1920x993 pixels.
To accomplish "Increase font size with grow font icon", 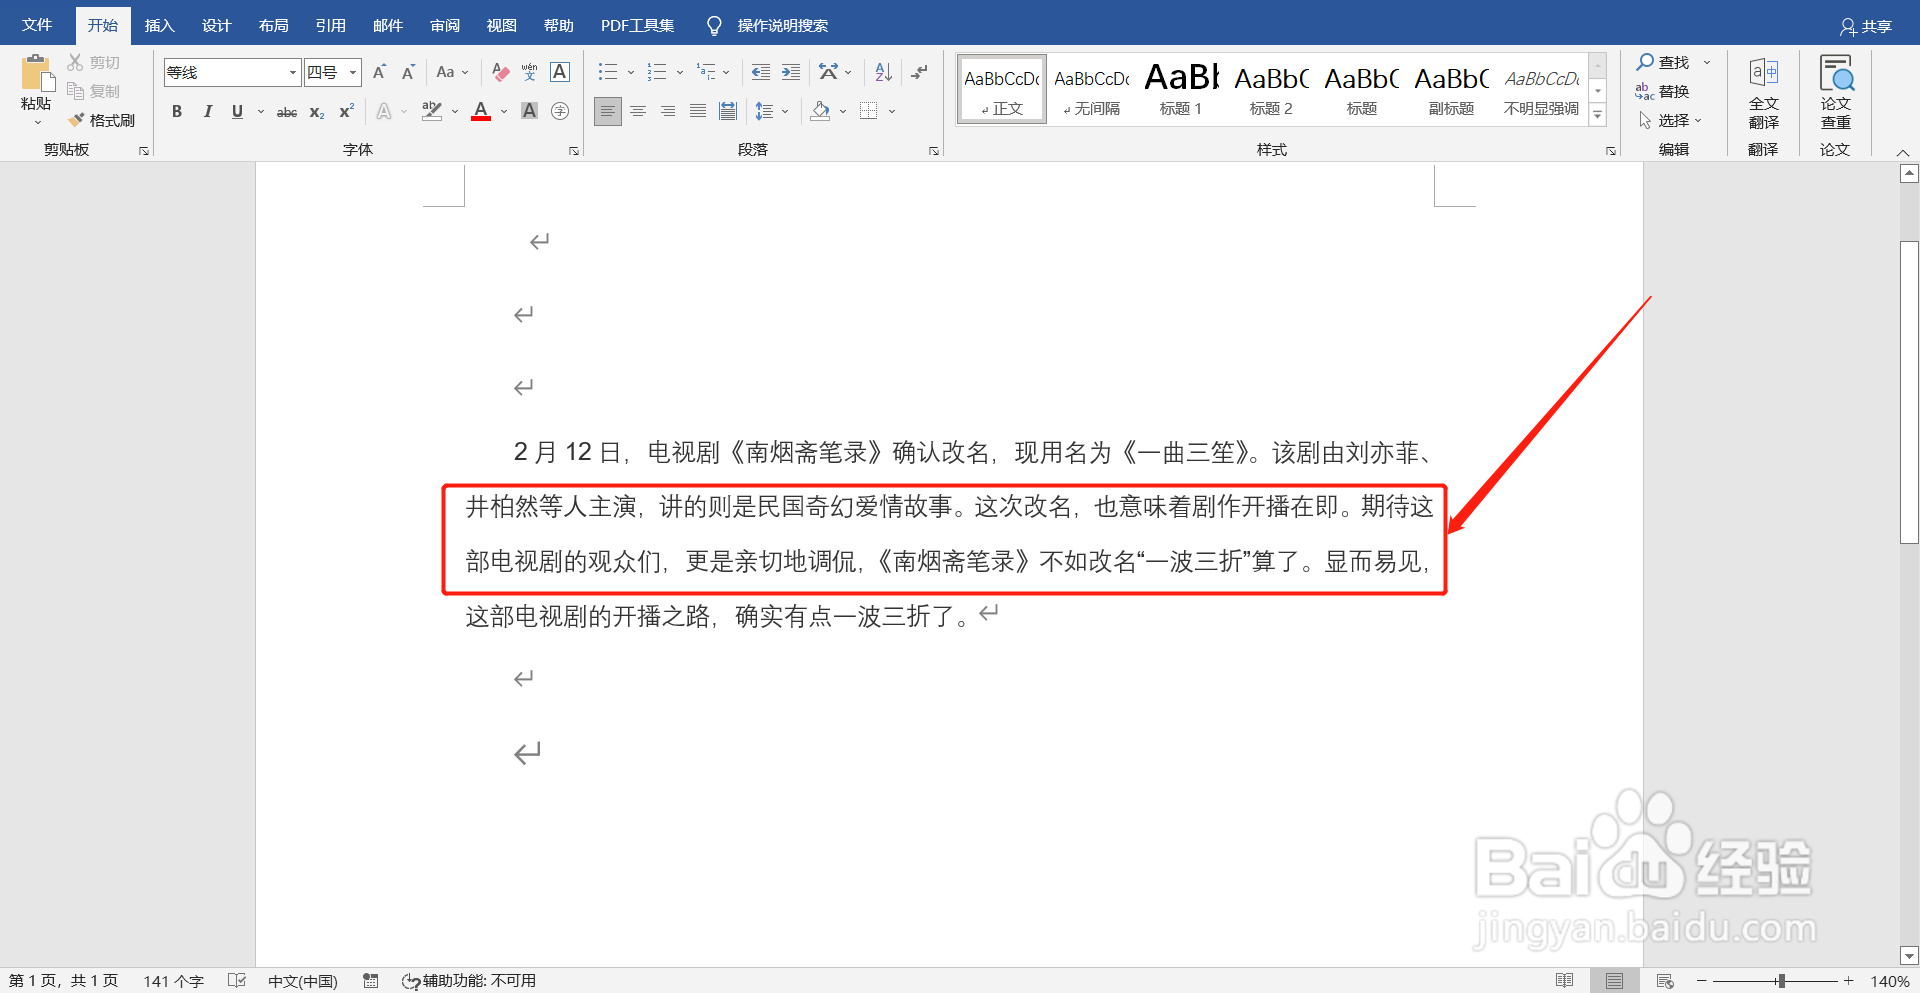I will [x=379, y=72].
